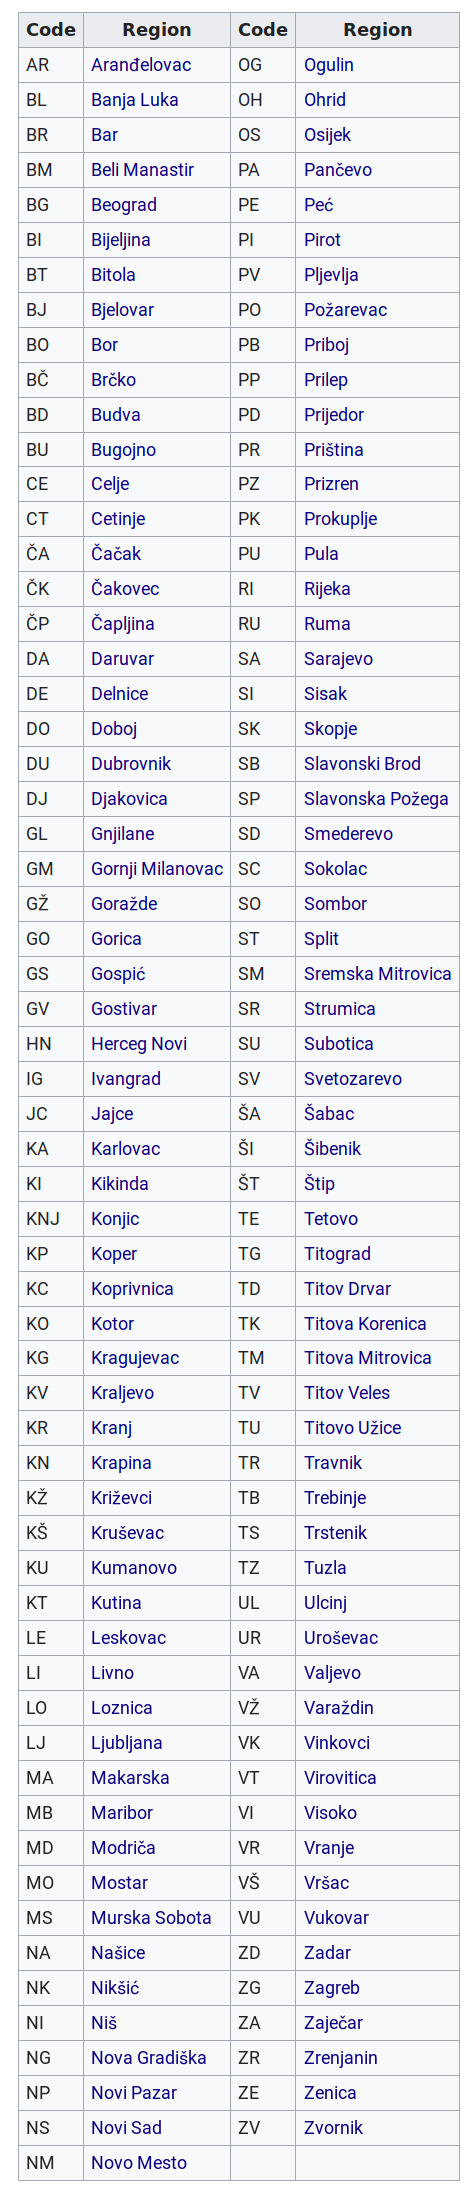This screenshot has height=2193, width=476.
Task: Open the Zvornik link
Action: (x=334, y=2128)
